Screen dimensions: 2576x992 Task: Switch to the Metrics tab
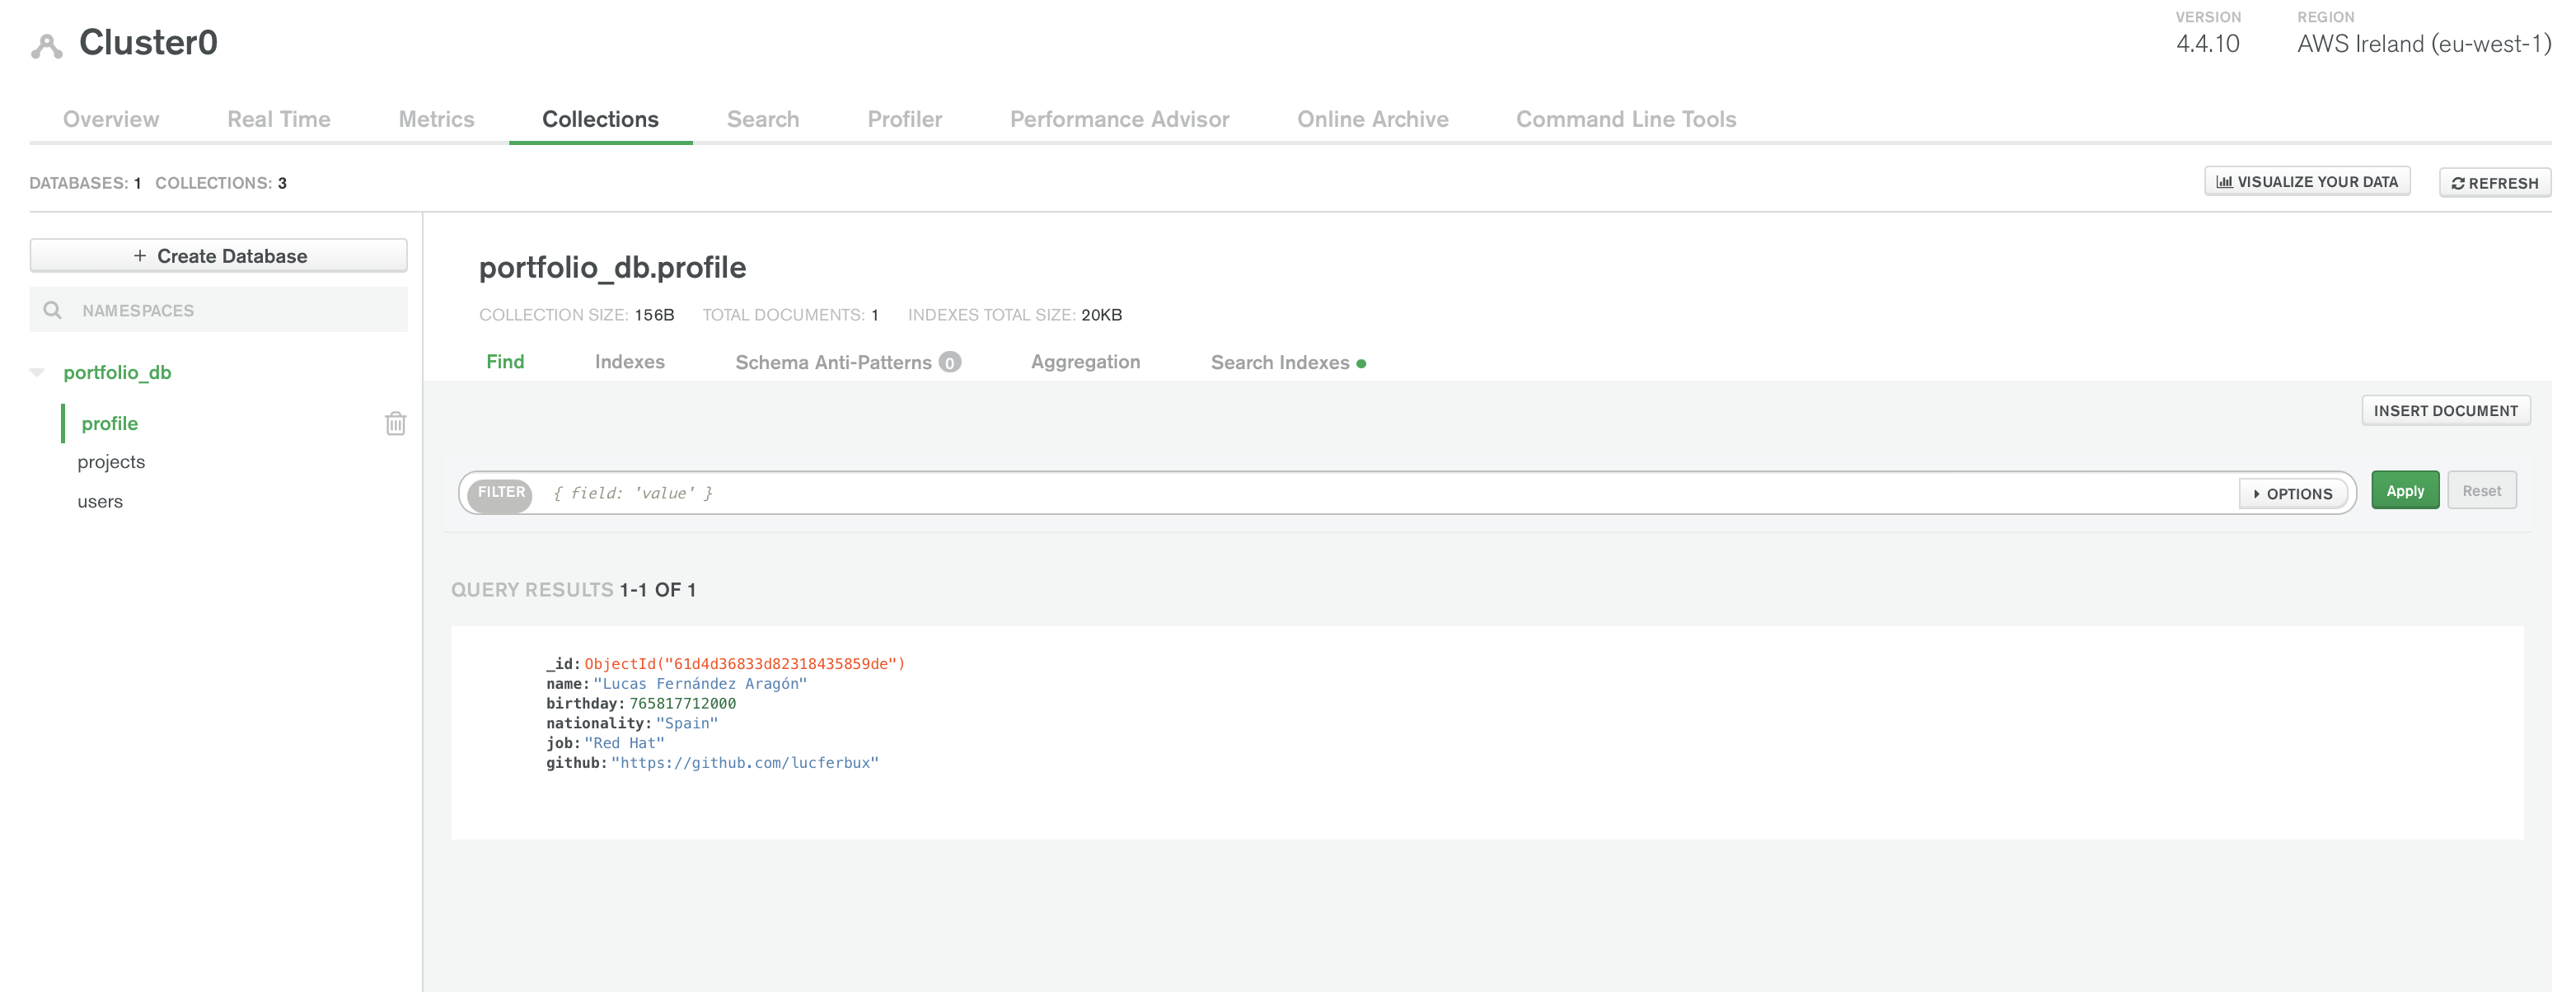coord(436,119)
